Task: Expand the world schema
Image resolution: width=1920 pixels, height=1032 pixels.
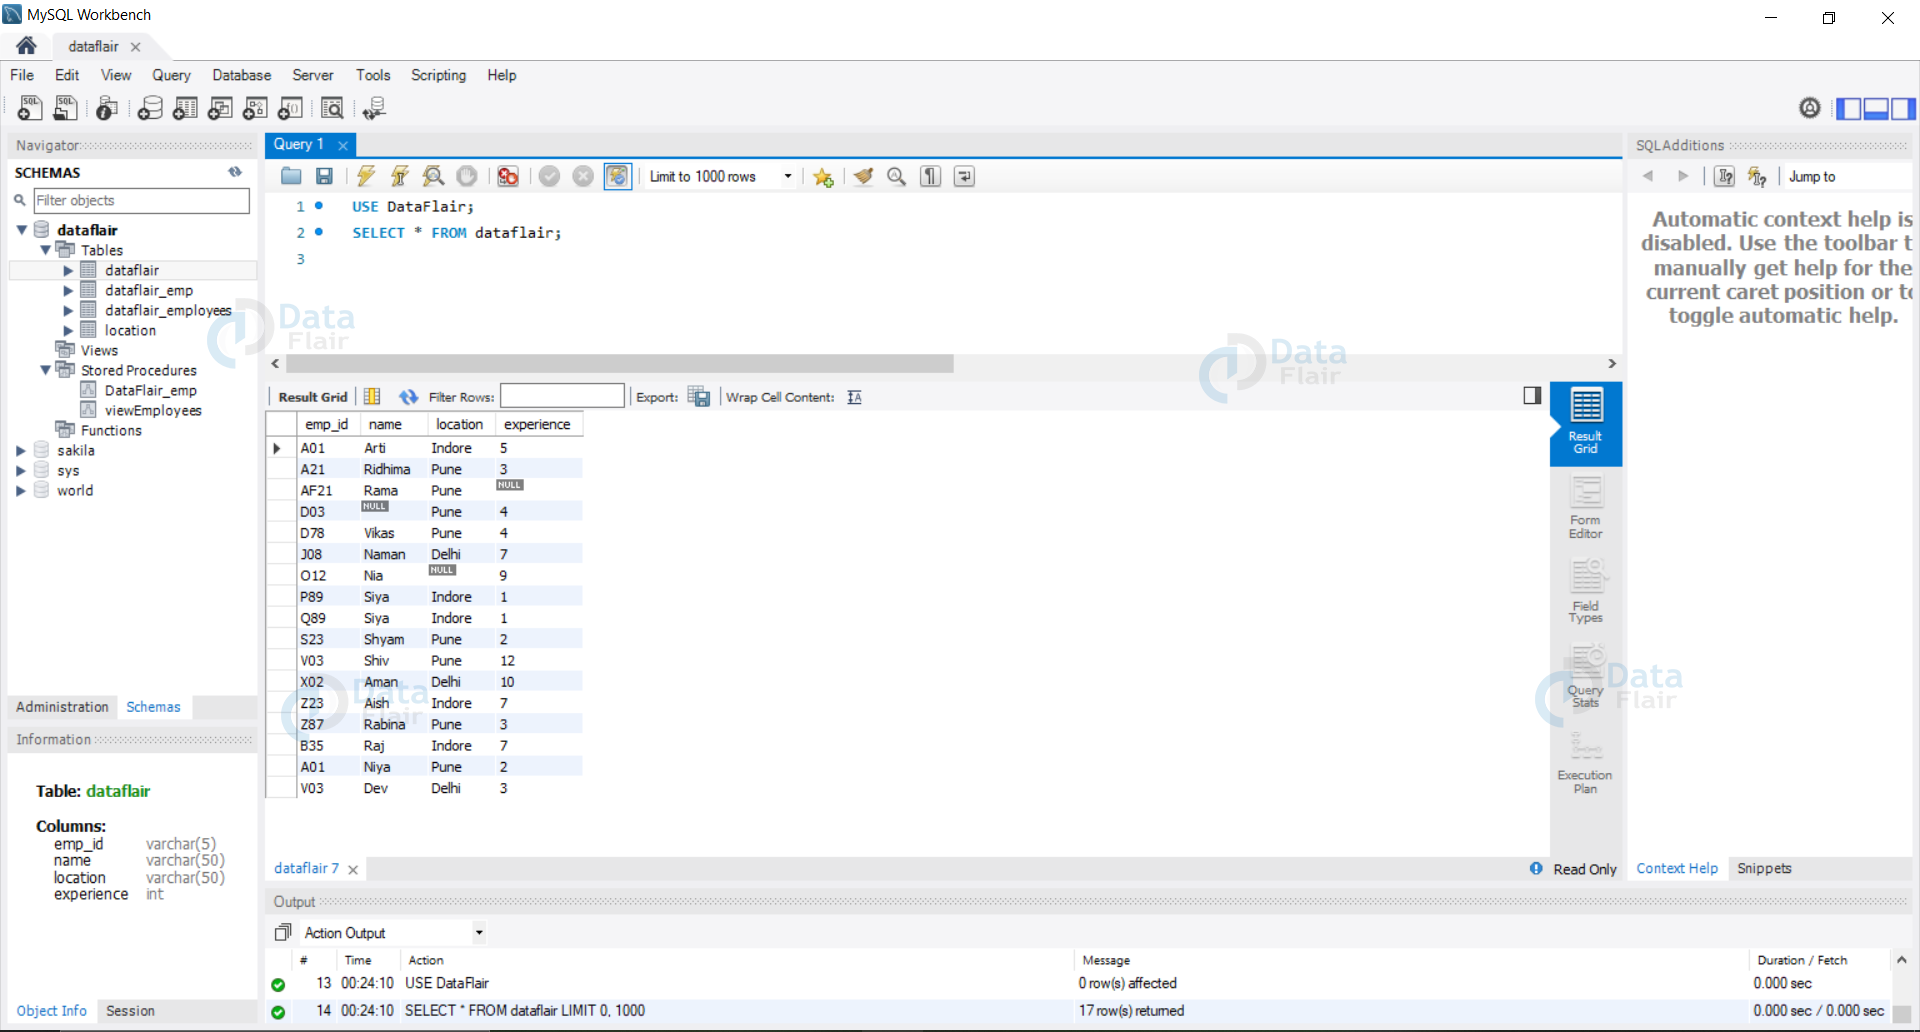Action: coord(21,491)
